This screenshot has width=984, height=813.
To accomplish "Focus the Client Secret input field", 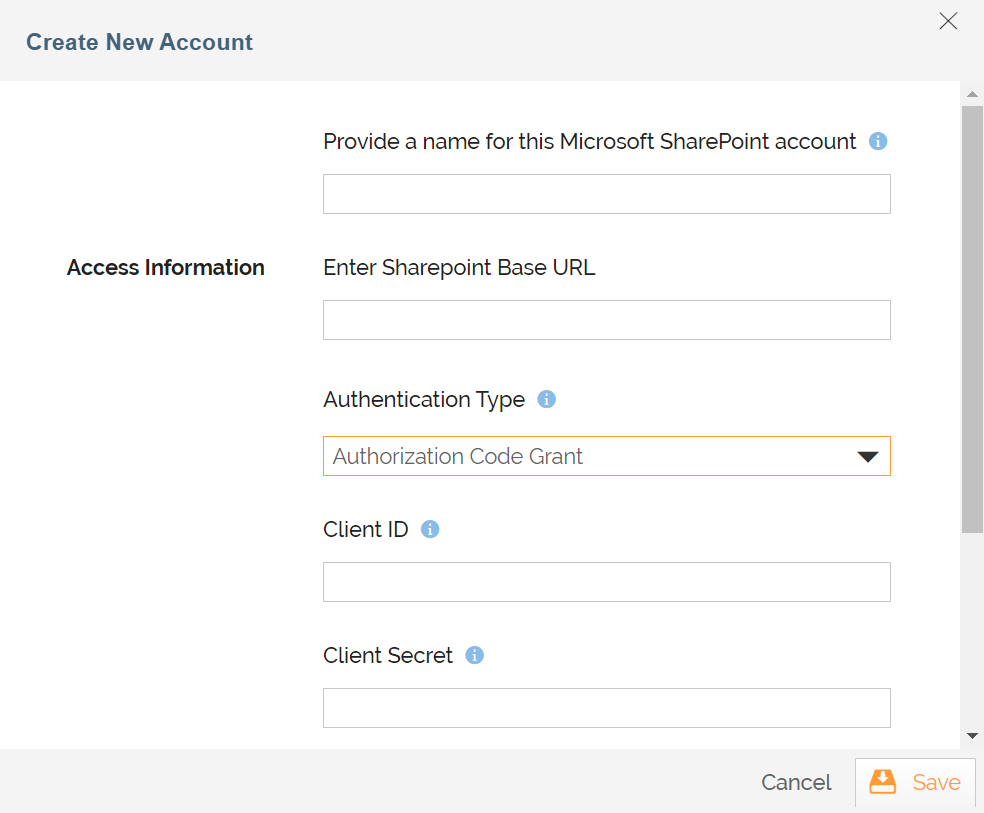I will [606, 708].
